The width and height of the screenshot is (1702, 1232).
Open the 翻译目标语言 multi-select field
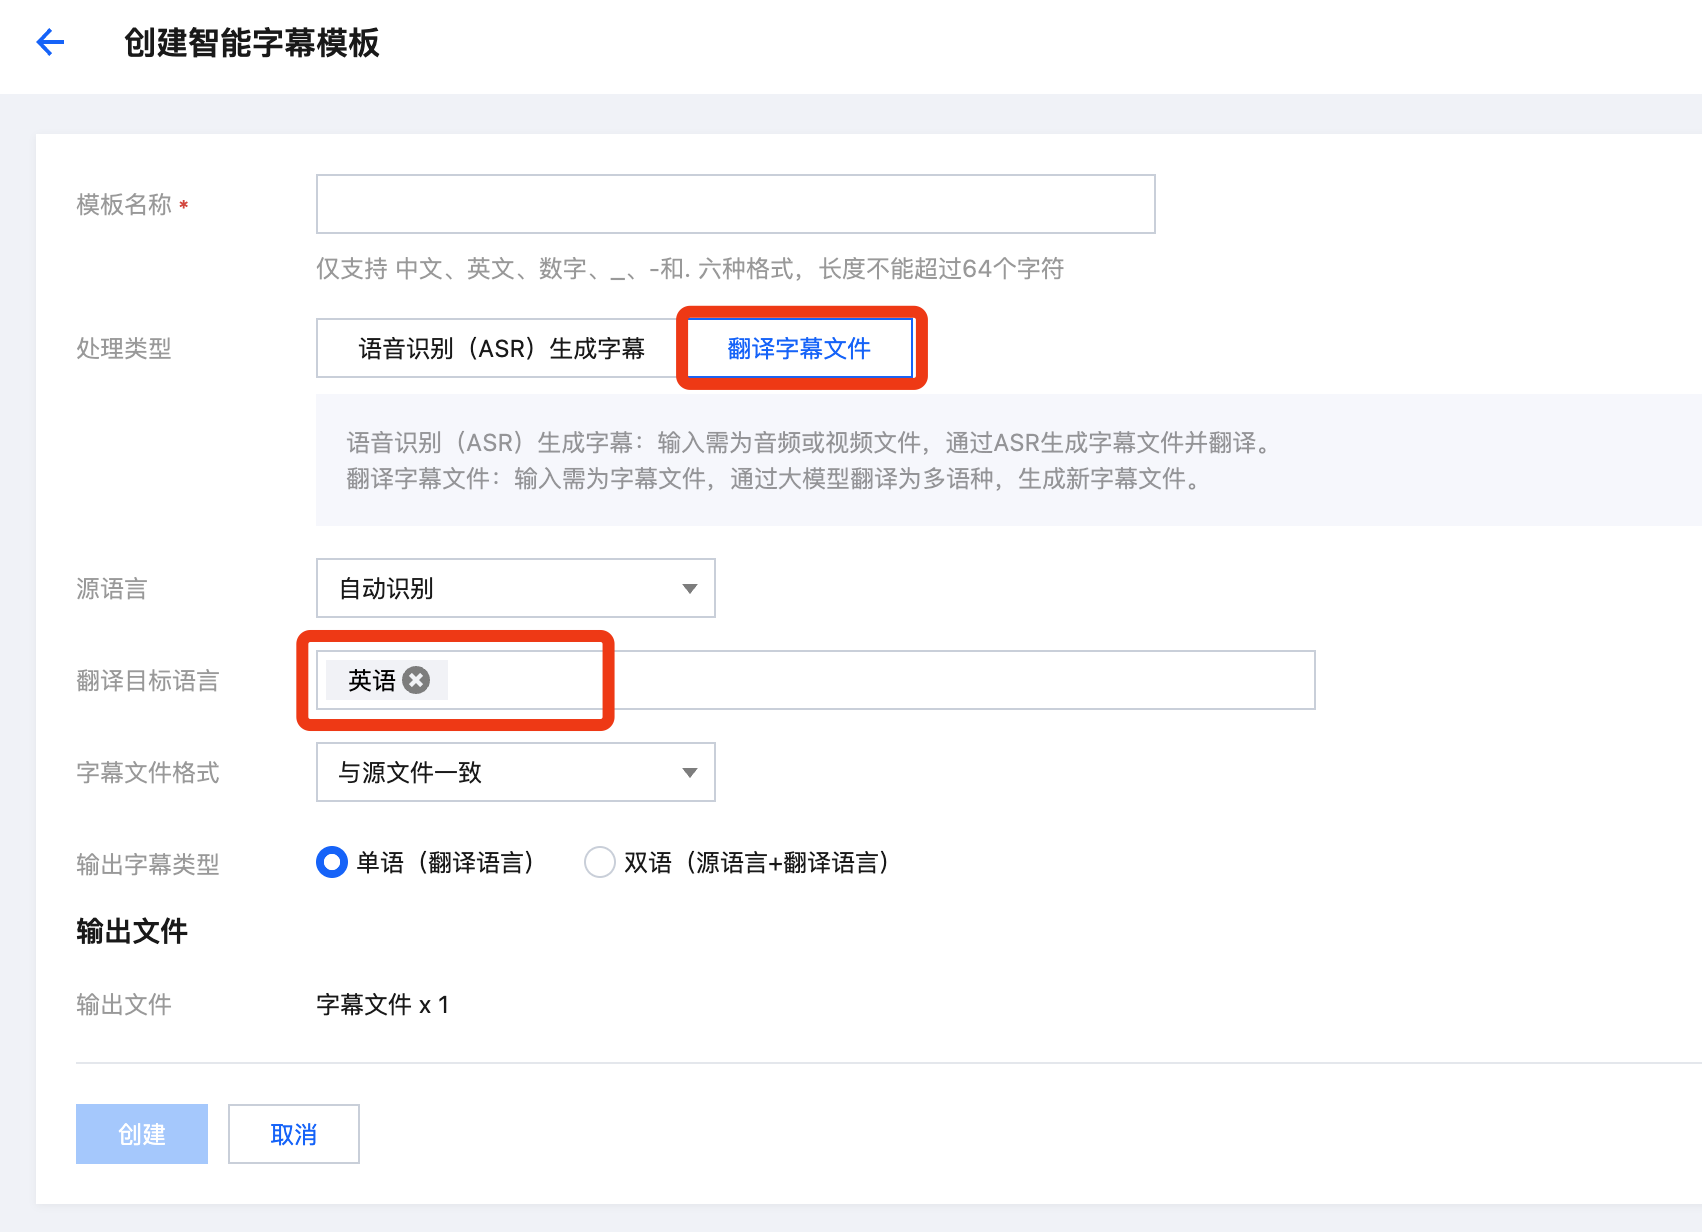pos(880,680)
